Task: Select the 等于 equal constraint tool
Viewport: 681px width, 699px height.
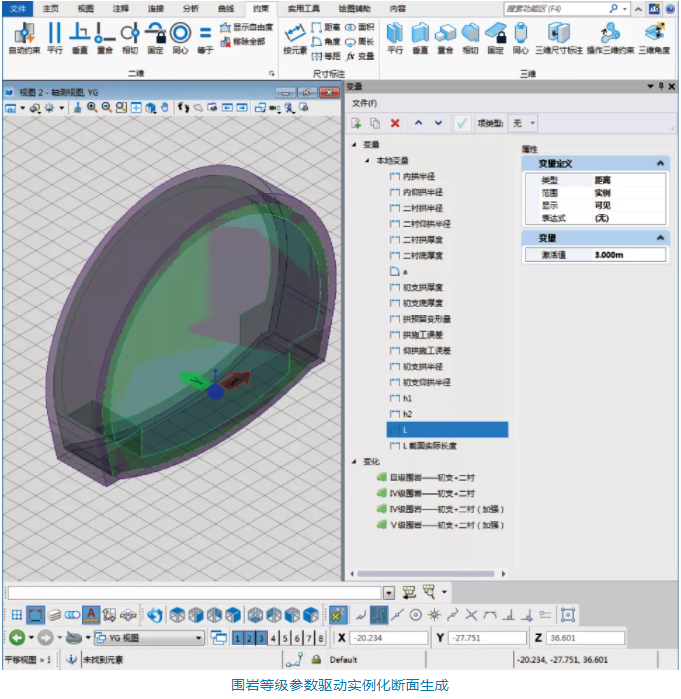Action: [205, 38]
